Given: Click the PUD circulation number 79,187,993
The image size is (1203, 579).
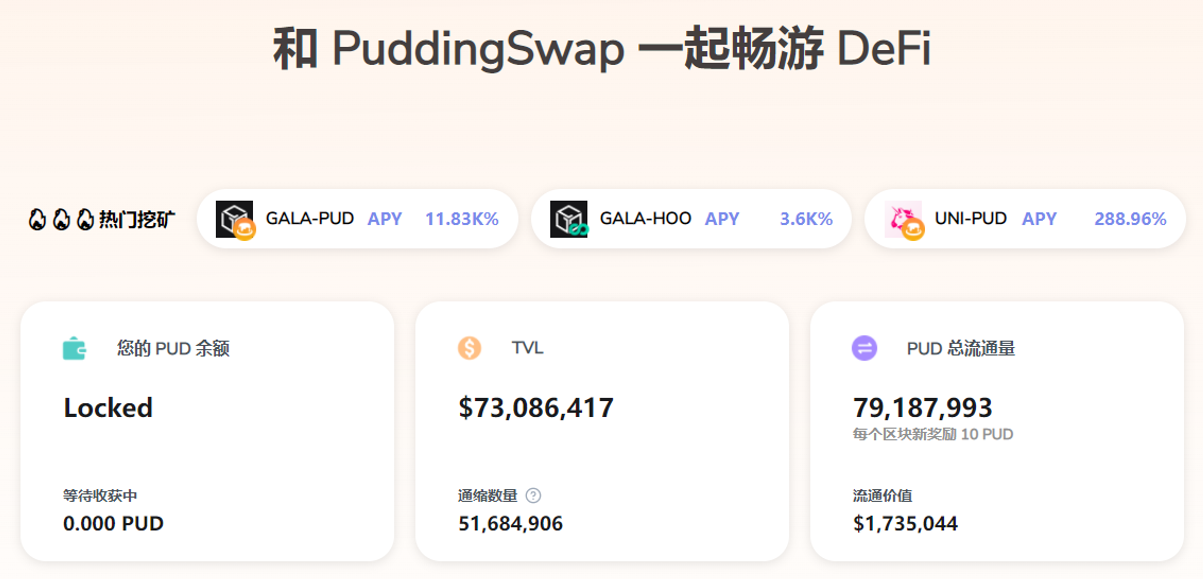Looking at the screenshot, I should tap(922, 408).
